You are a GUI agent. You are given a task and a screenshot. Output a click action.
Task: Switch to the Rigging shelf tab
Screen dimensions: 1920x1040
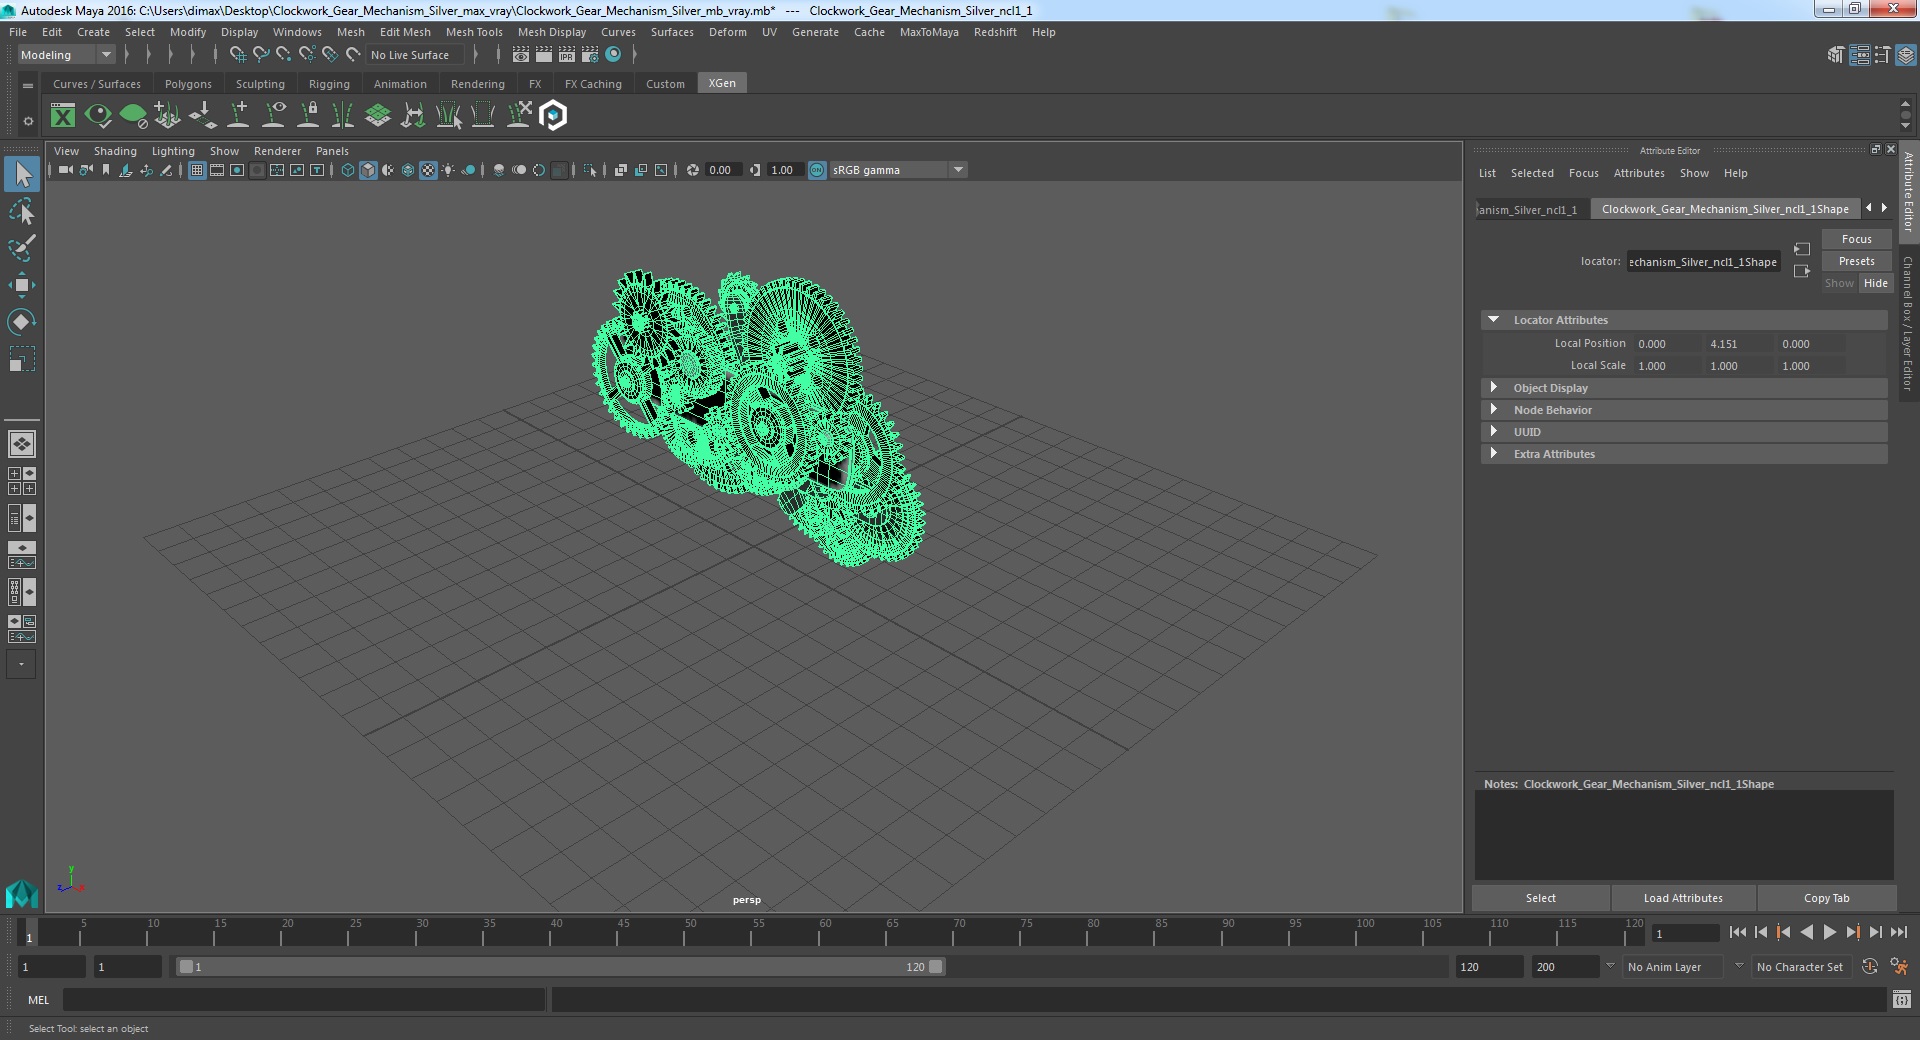pyautogui.click(x=329, y=84)
